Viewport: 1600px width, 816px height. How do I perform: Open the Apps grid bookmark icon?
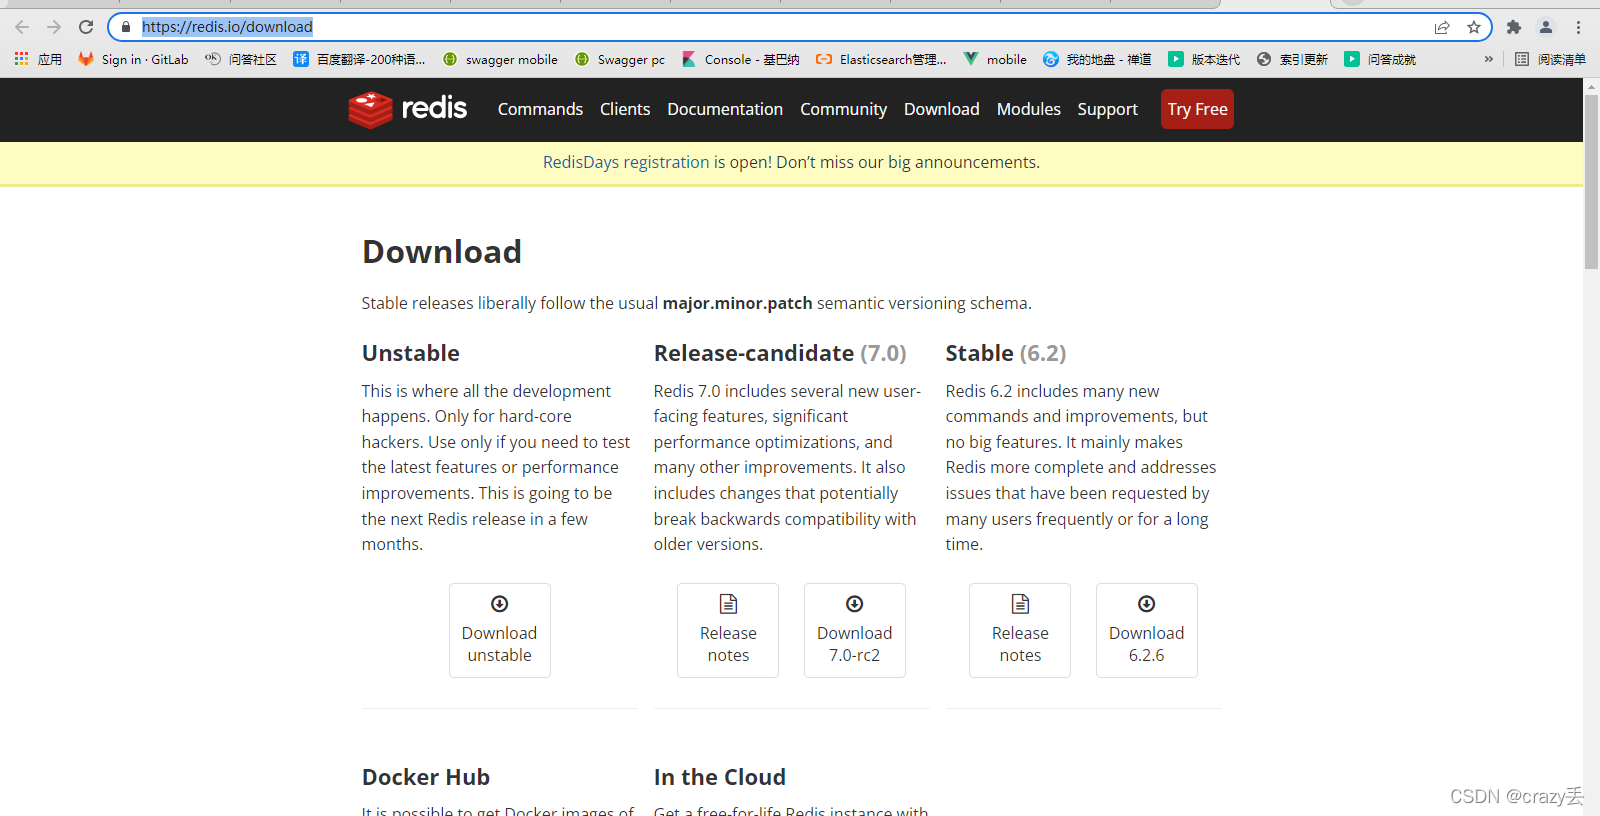click(38, 59)
